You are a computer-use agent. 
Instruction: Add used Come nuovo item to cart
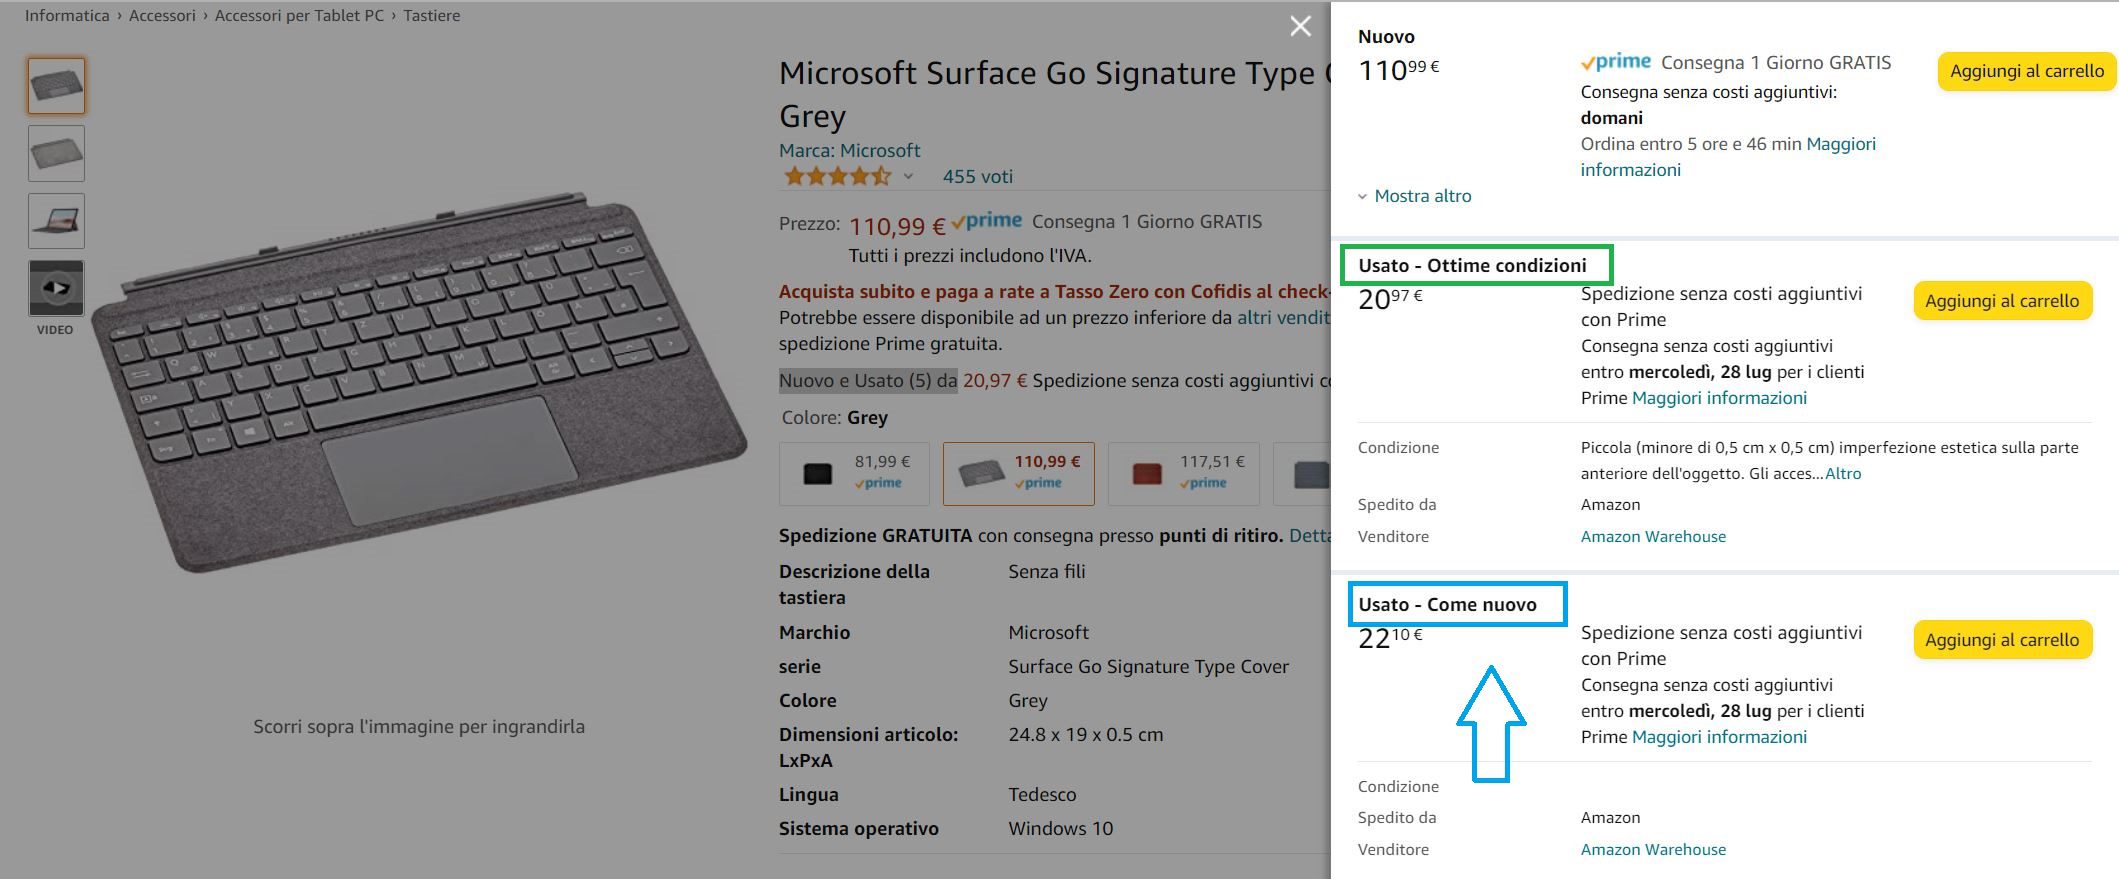click(2001, 640)
